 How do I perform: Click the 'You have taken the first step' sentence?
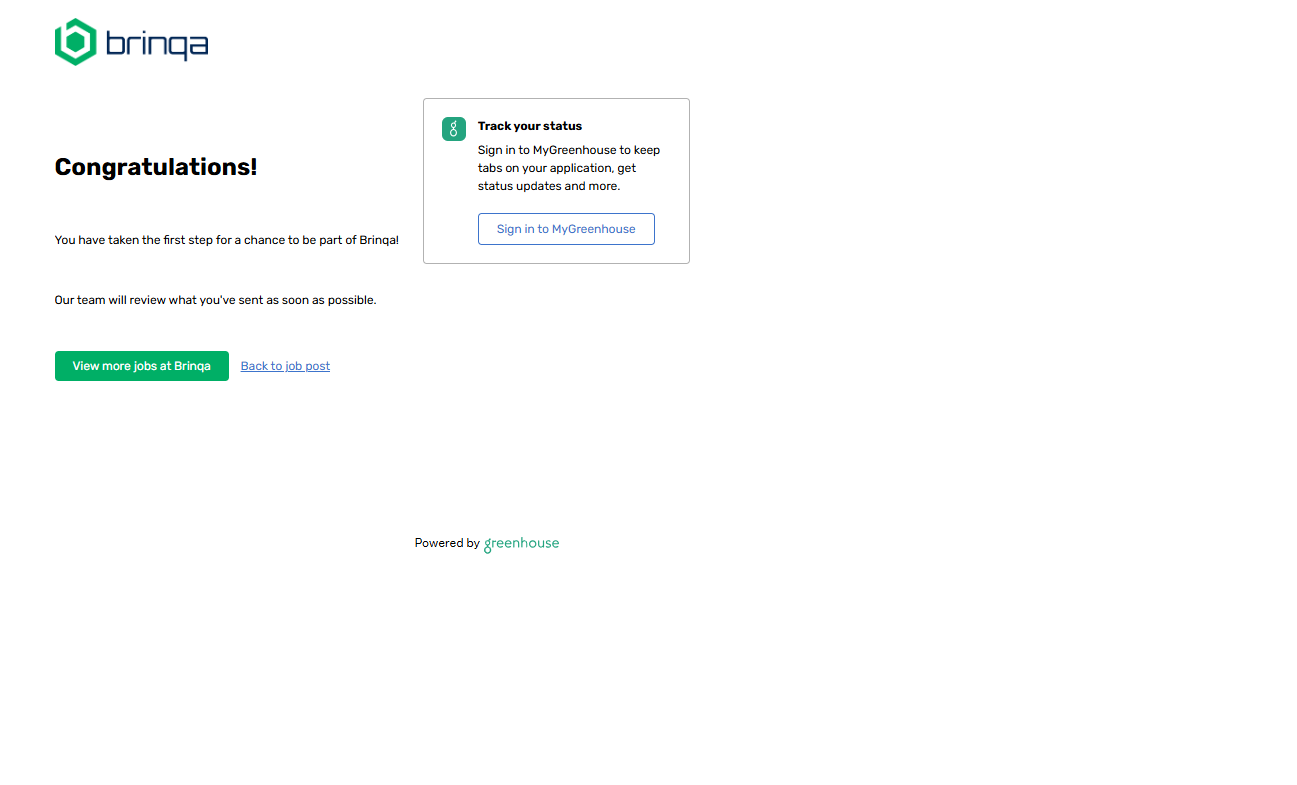[226, 240]
